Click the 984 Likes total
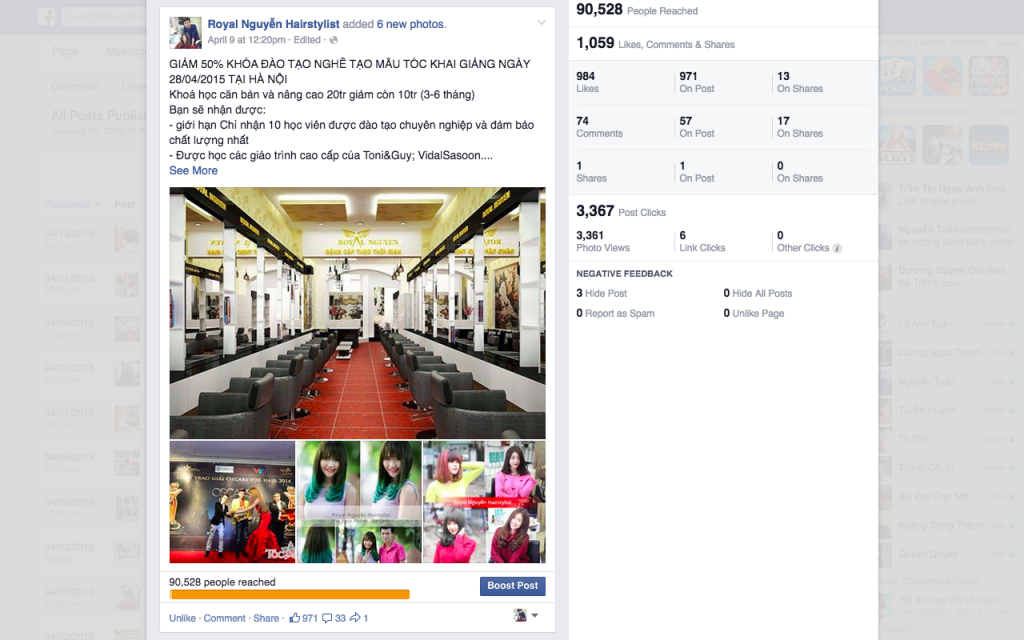 (587, 82)
